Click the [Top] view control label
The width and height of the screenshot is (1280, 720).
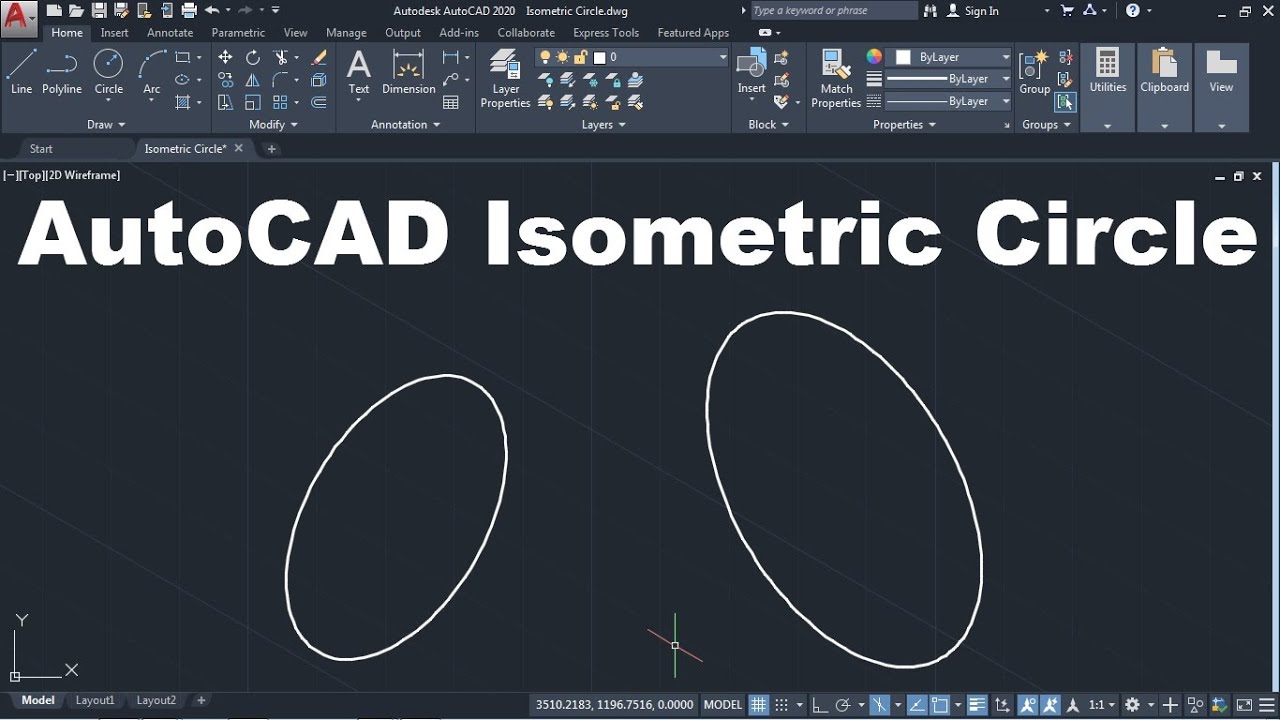31,175
